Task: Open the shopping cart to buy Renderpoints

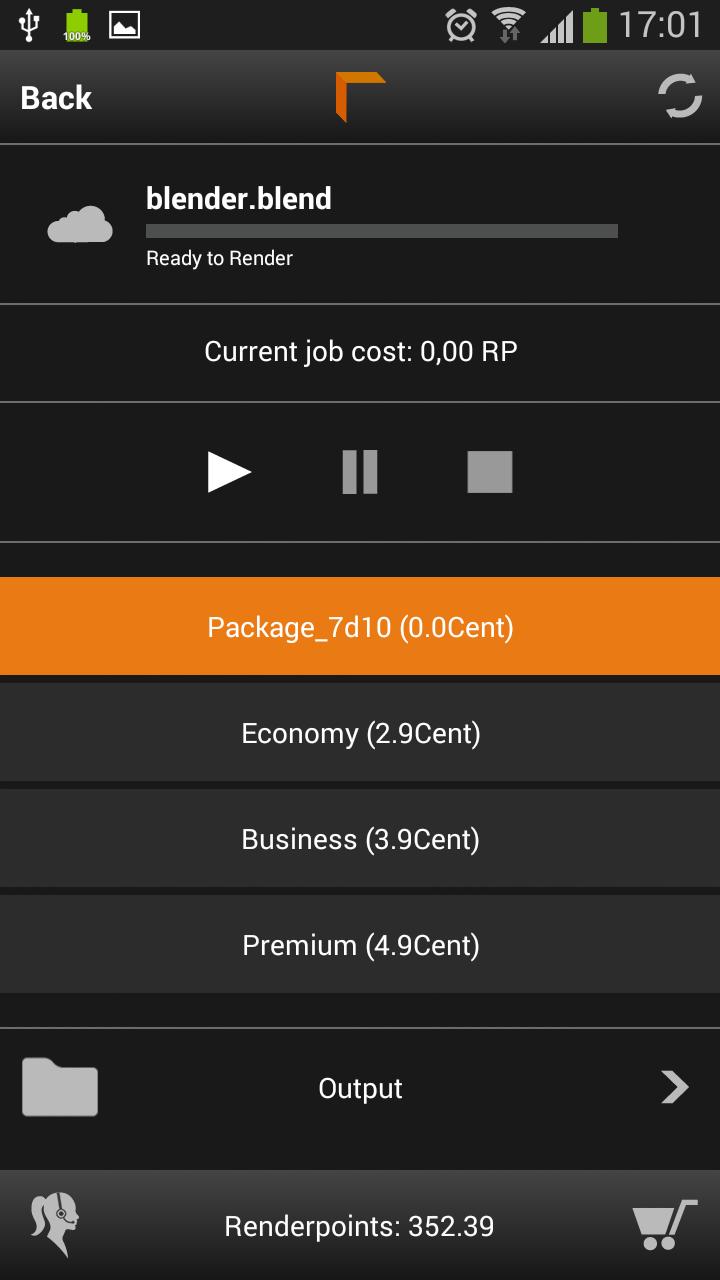Action: [x=664, y=1225]
